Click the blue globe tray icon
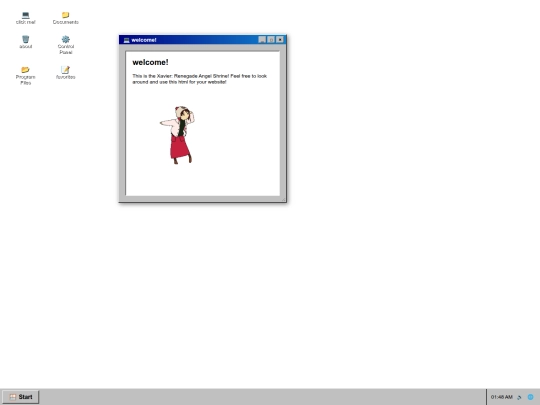540x405 pixels. pos(531,397)
